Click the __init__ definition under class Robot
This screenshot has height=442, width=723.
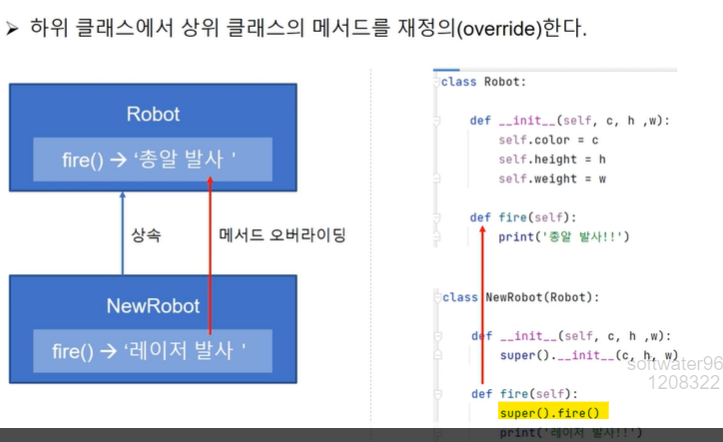tap(569, 121)
